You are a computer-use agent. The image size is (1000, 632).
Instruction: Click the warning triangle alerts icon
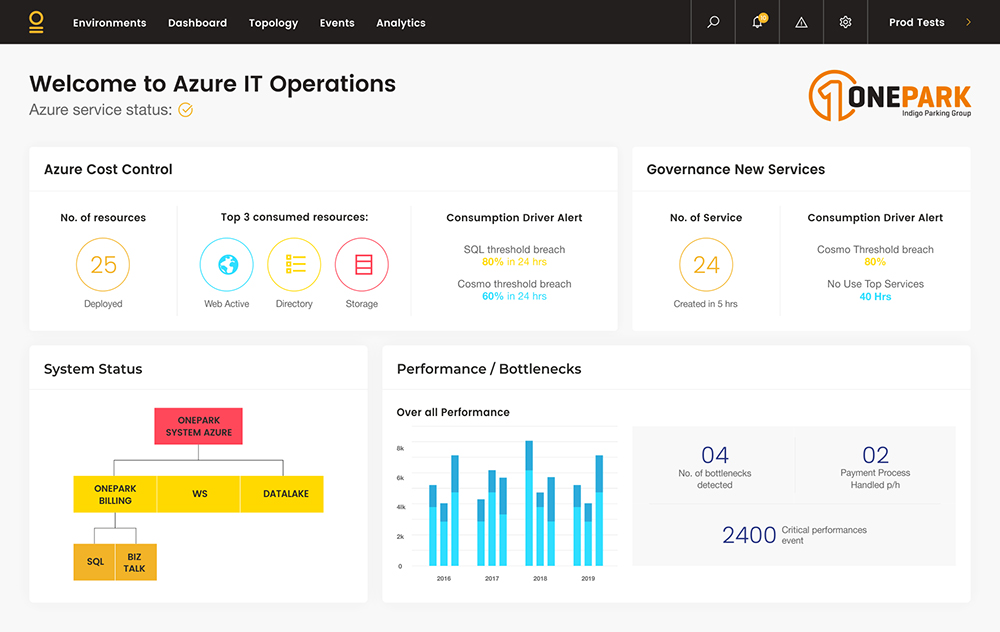(801, 22)
